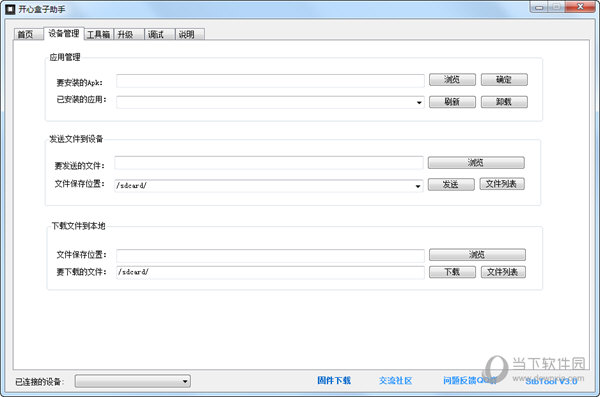
Task: Open the 工具箱 tab
Action: (98, 34)
